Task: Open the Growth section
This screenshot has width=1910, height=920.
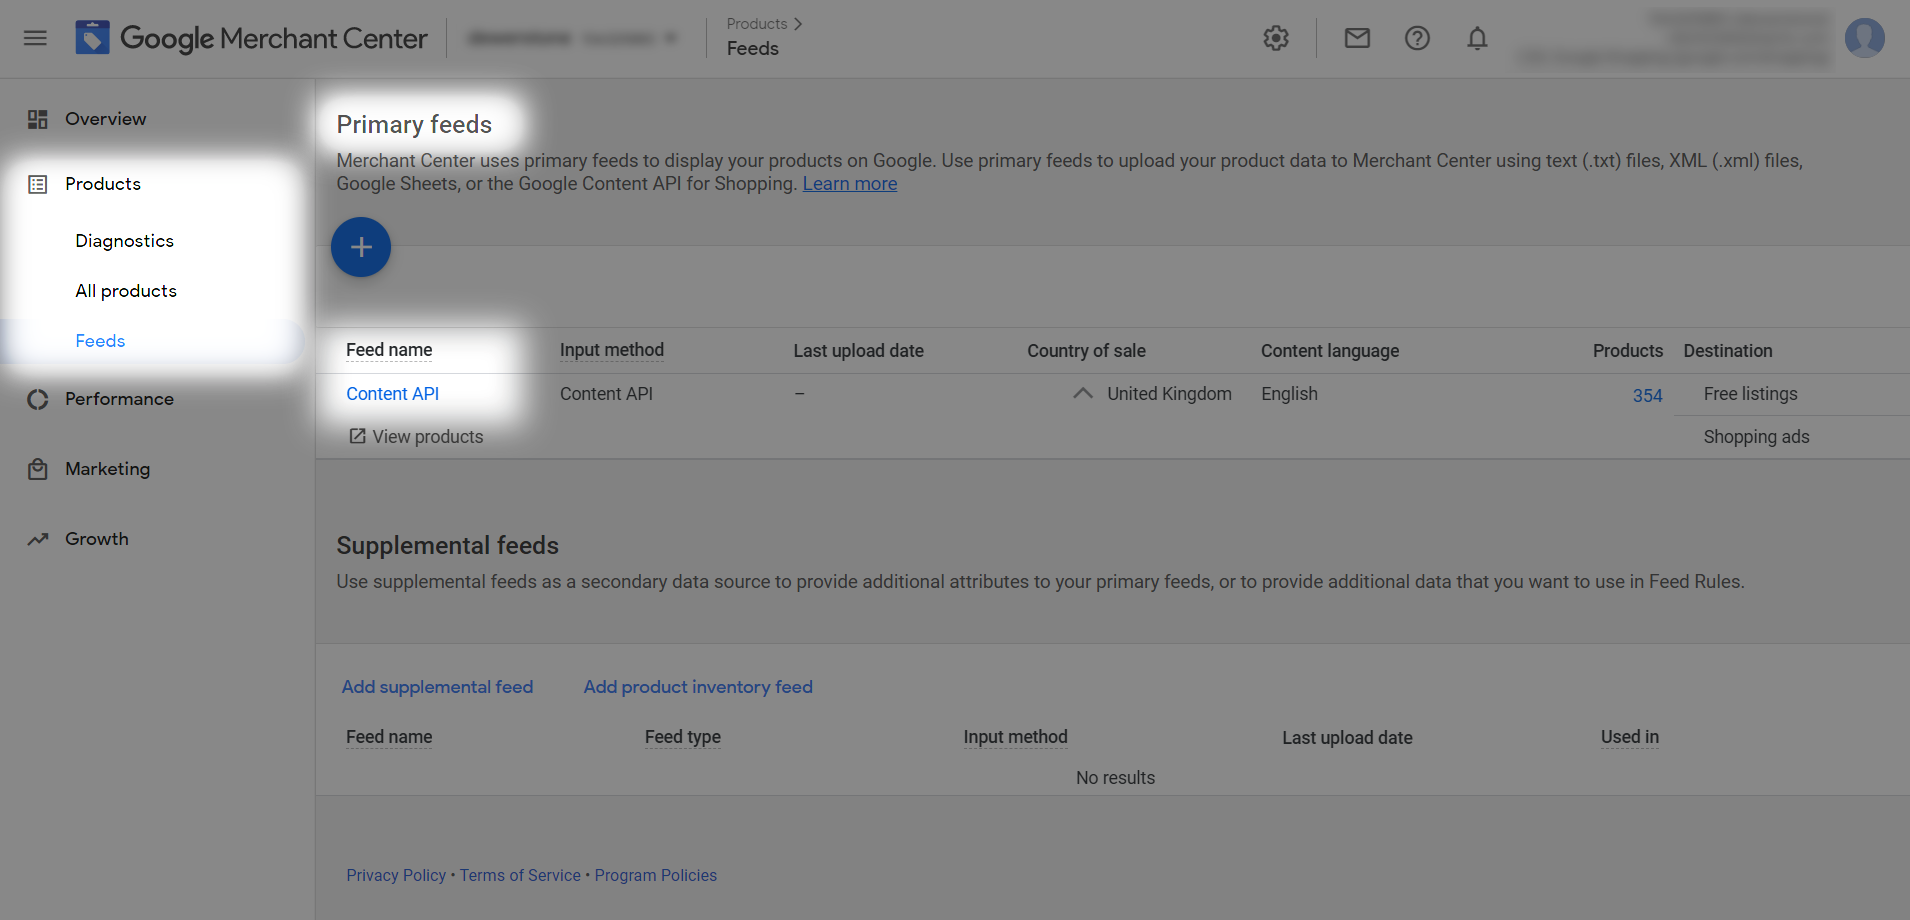Action: (97, 539)
